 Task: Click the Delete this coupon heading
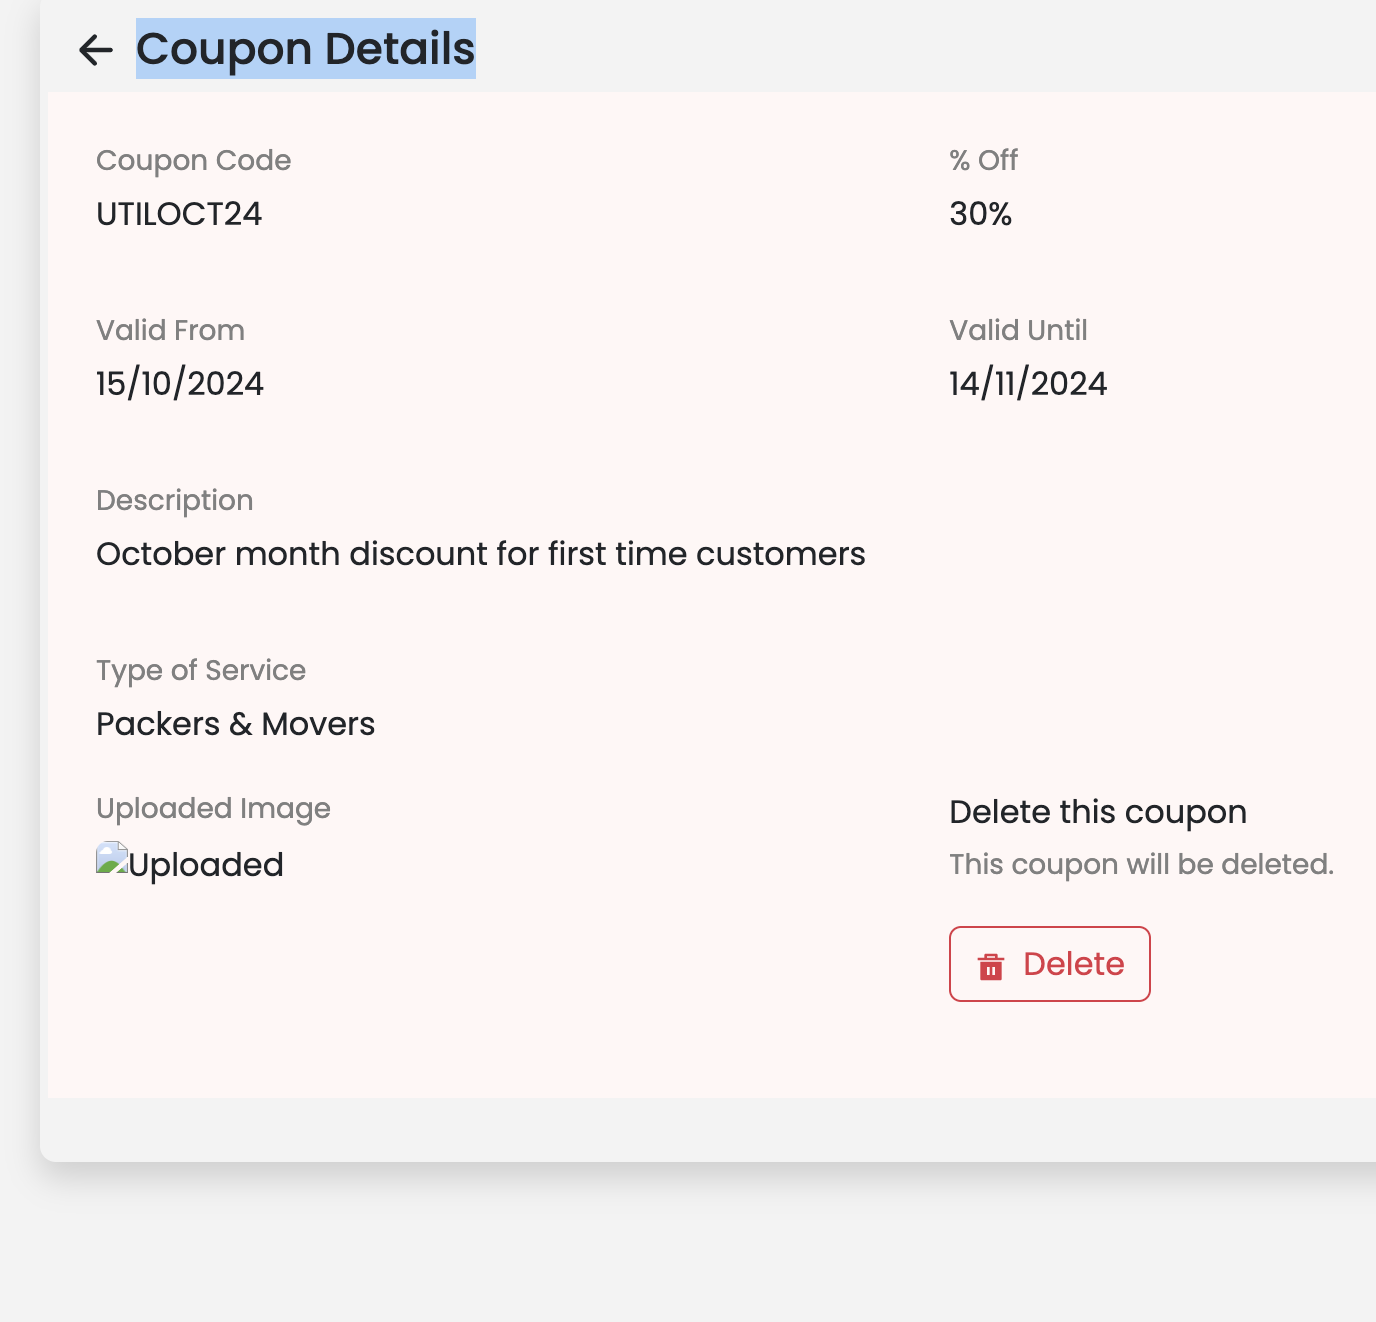(1097, 812)
